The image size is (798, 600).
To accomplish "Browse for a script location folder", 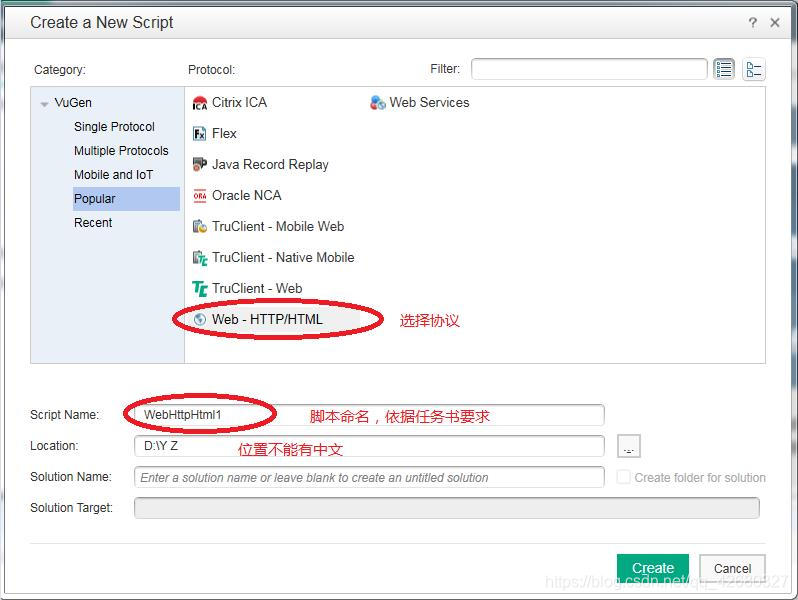I will click(629, 446).
